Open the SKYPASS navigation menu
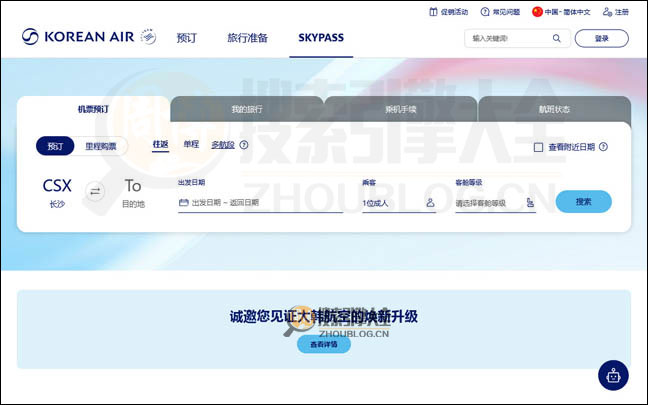The image size is (648, 405). (321, 38)
